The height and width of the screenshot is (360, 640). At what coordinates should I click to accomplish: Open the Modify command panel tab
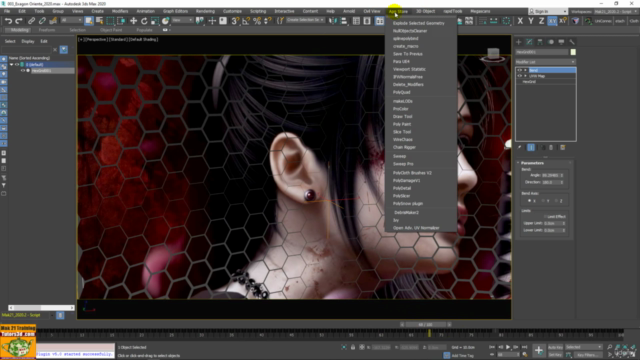point(529,42)
